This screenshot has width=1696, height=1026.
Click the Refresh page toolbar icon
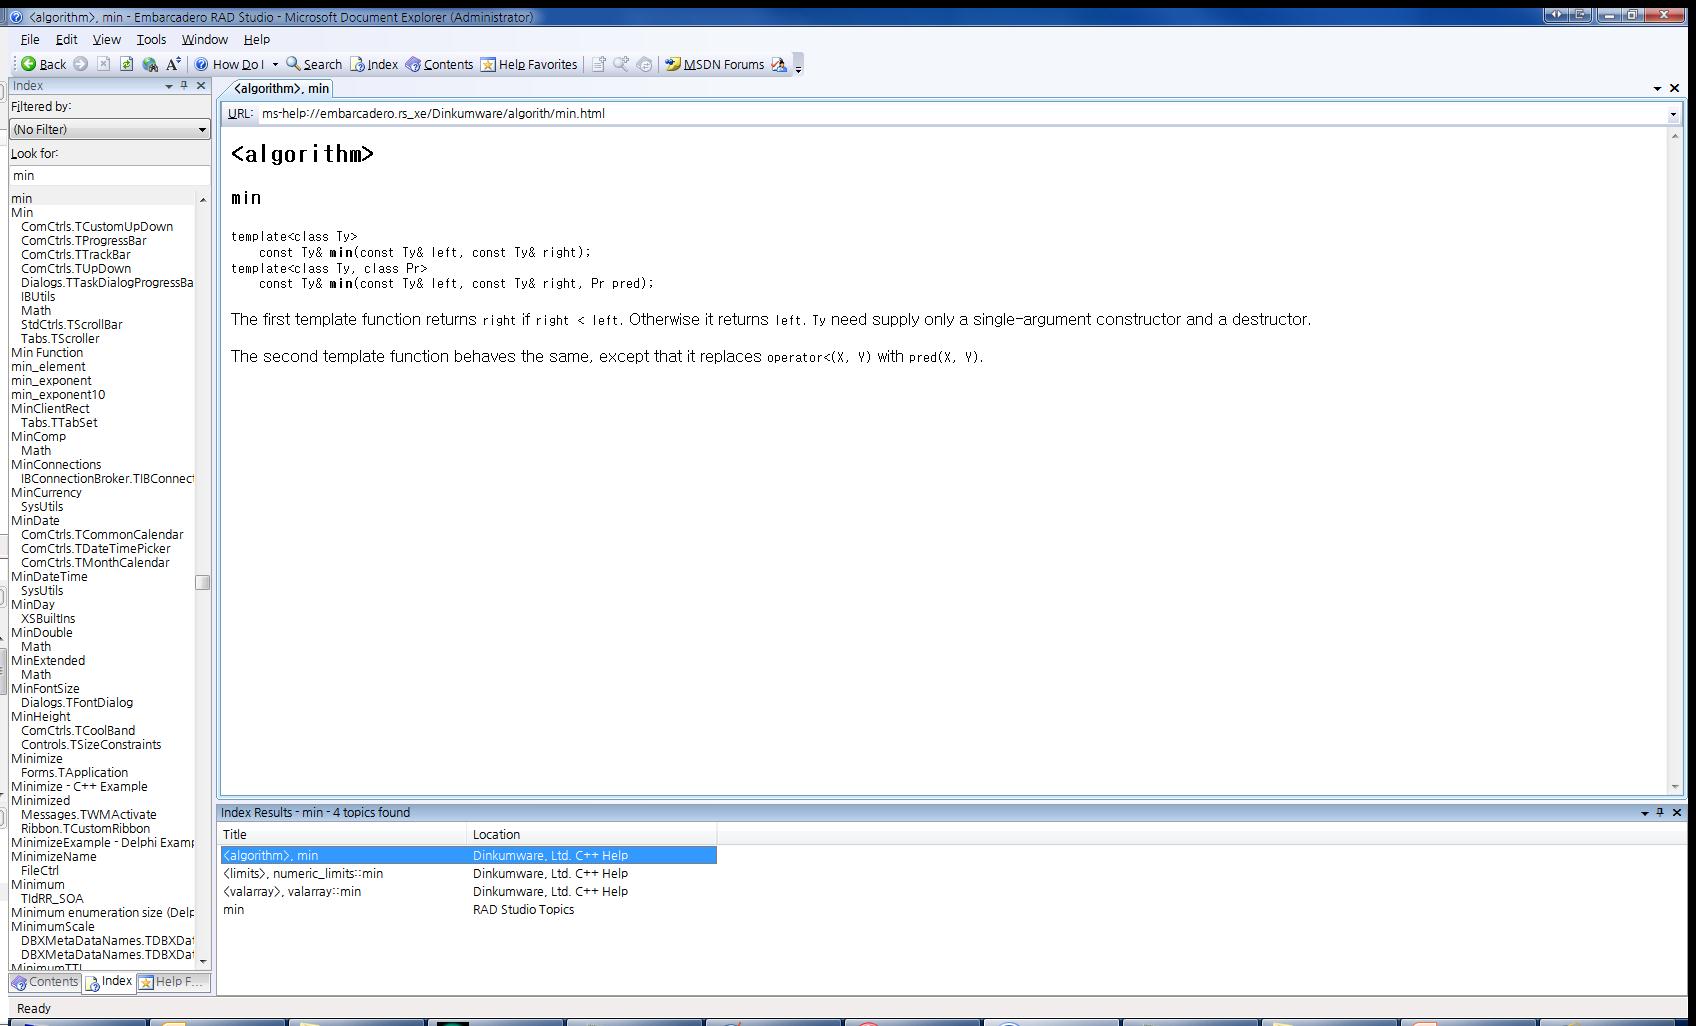click(127, 64)
